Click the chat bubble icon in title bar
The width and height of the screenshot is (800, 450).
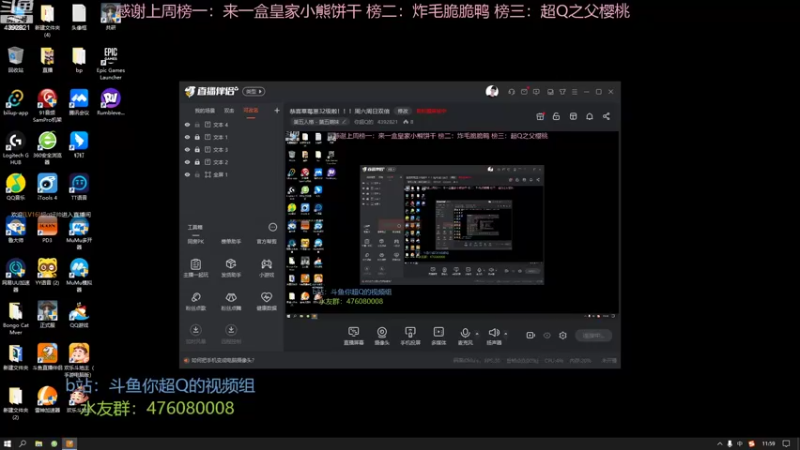[536, 92]
